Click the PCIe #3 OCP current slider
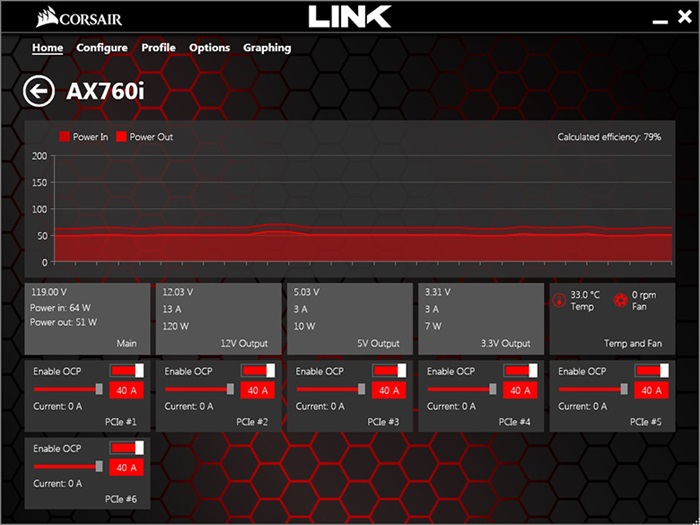This screenshot has width=700, height=525. 331,389
